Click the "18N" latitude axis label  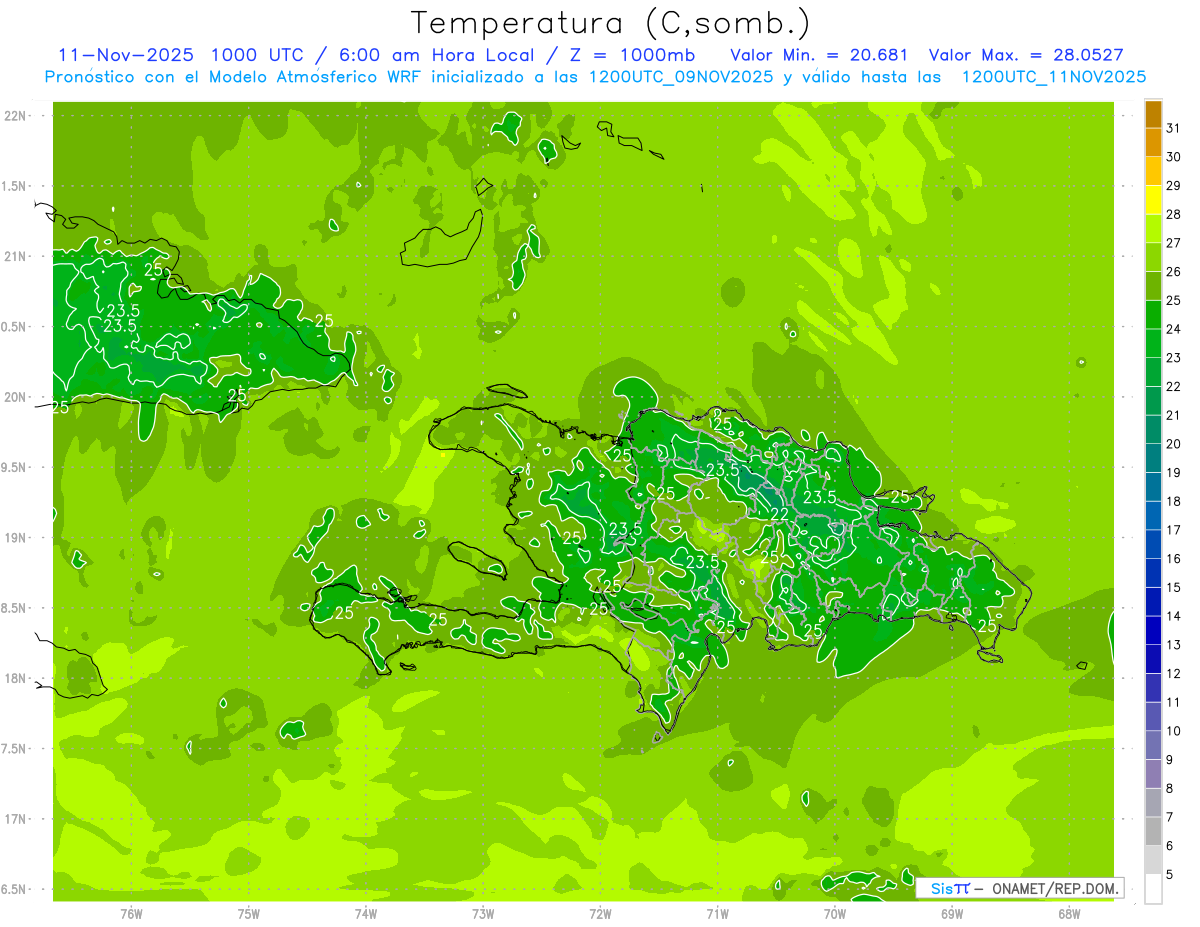tap(17, 678)
